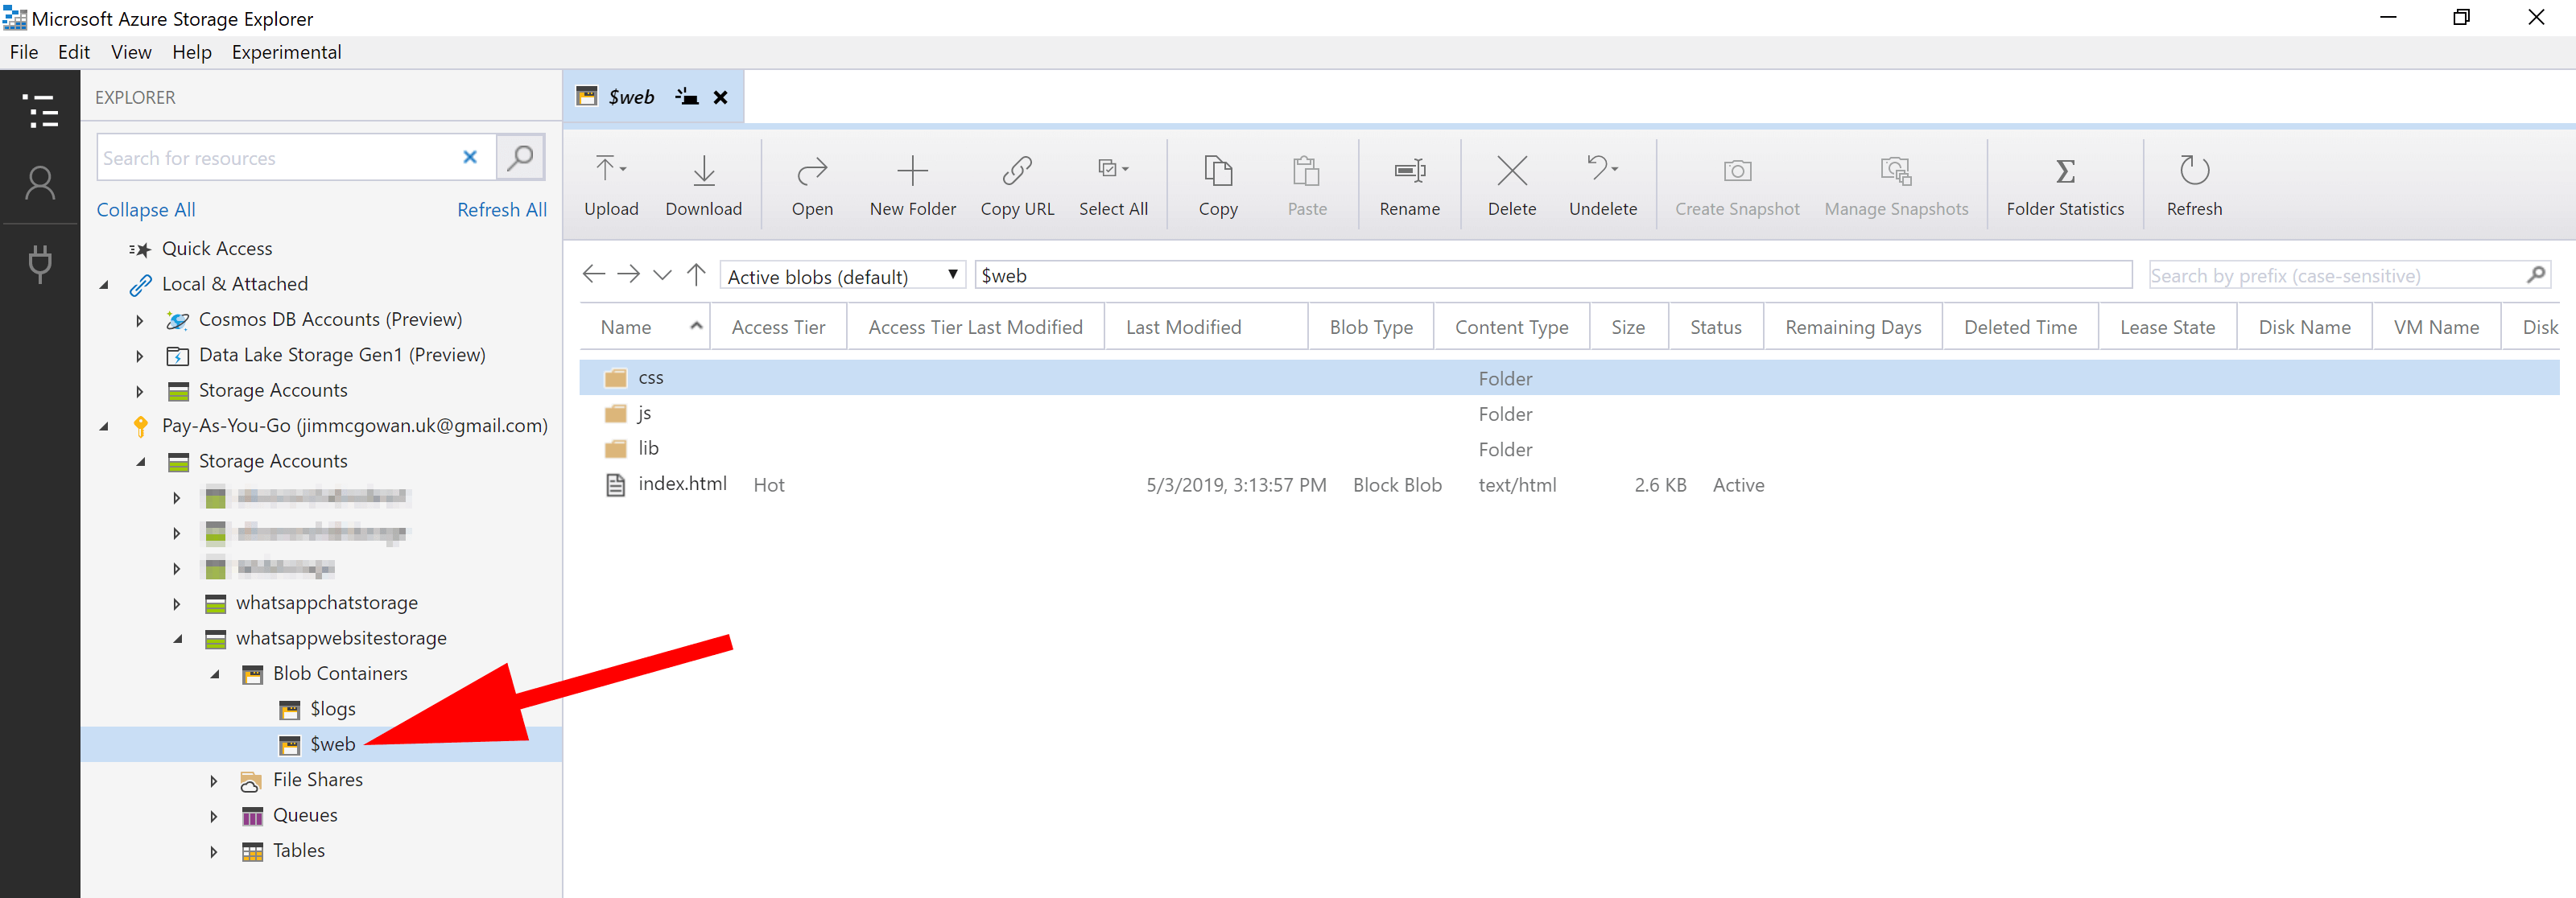
Task: Click the Rename toolbar button
Action: click(x=1409, y=186)
